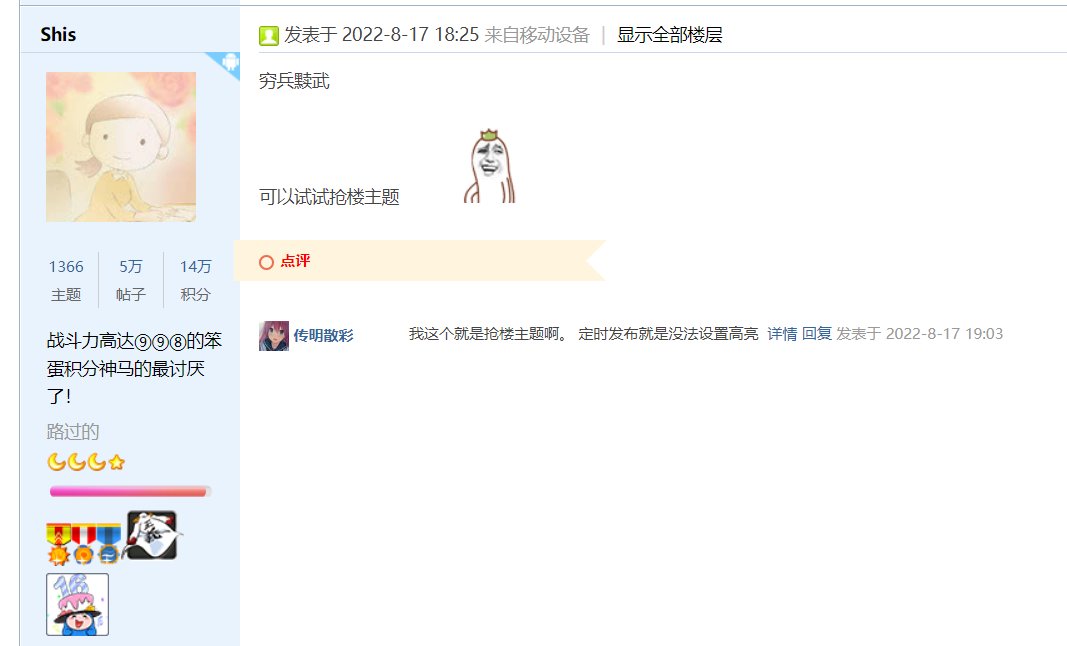
Task: Open the 传明散彩 commenter name link
Action: coord(323,336)
